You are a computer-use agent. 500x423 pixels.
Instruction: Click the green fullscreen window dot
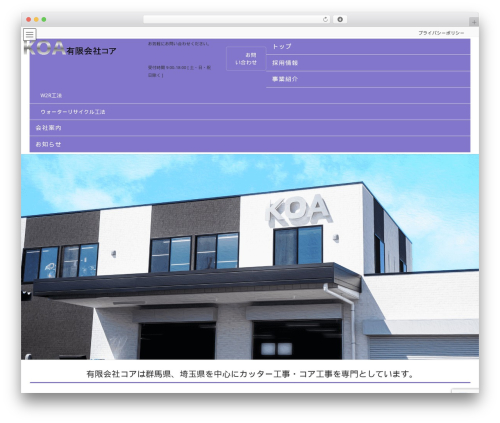[x=44, y=20]
